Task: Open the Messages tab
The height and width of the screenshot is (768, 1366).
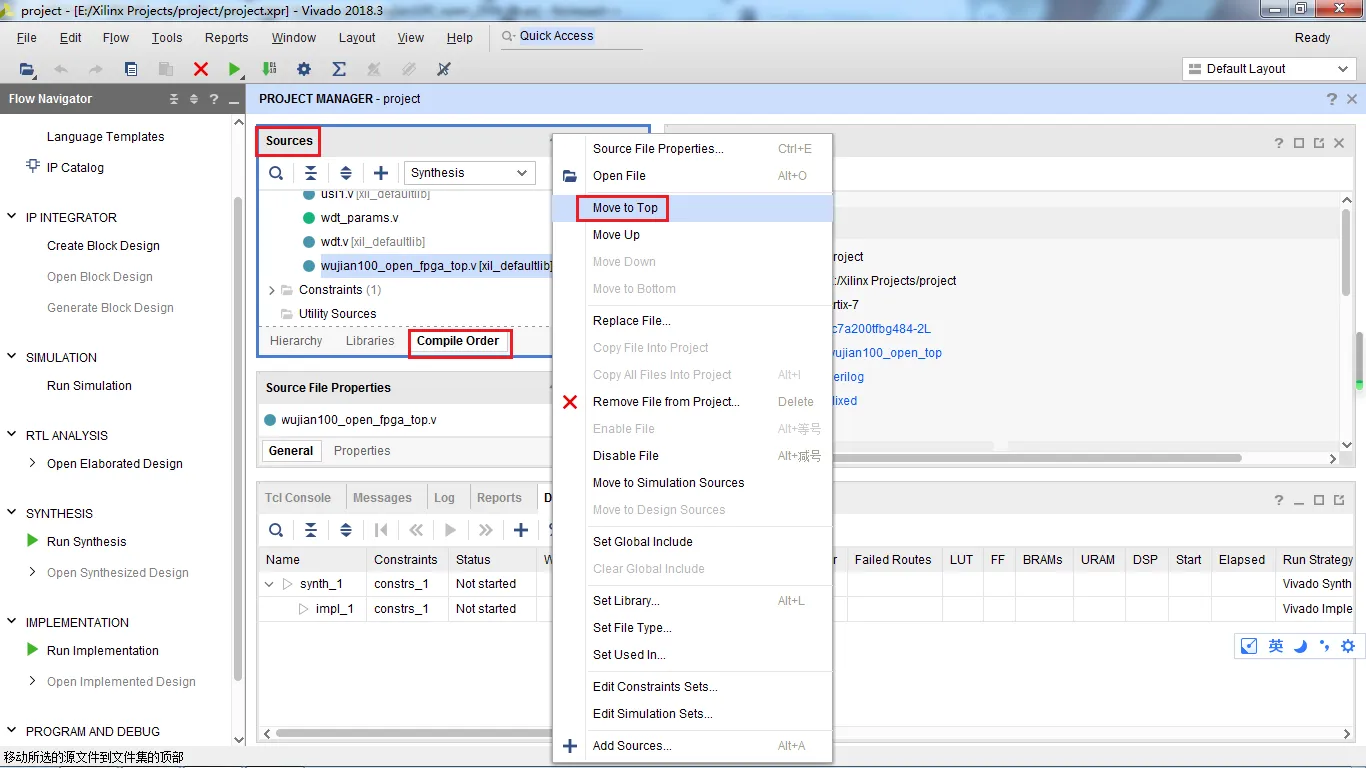Action: click(382, 498)
